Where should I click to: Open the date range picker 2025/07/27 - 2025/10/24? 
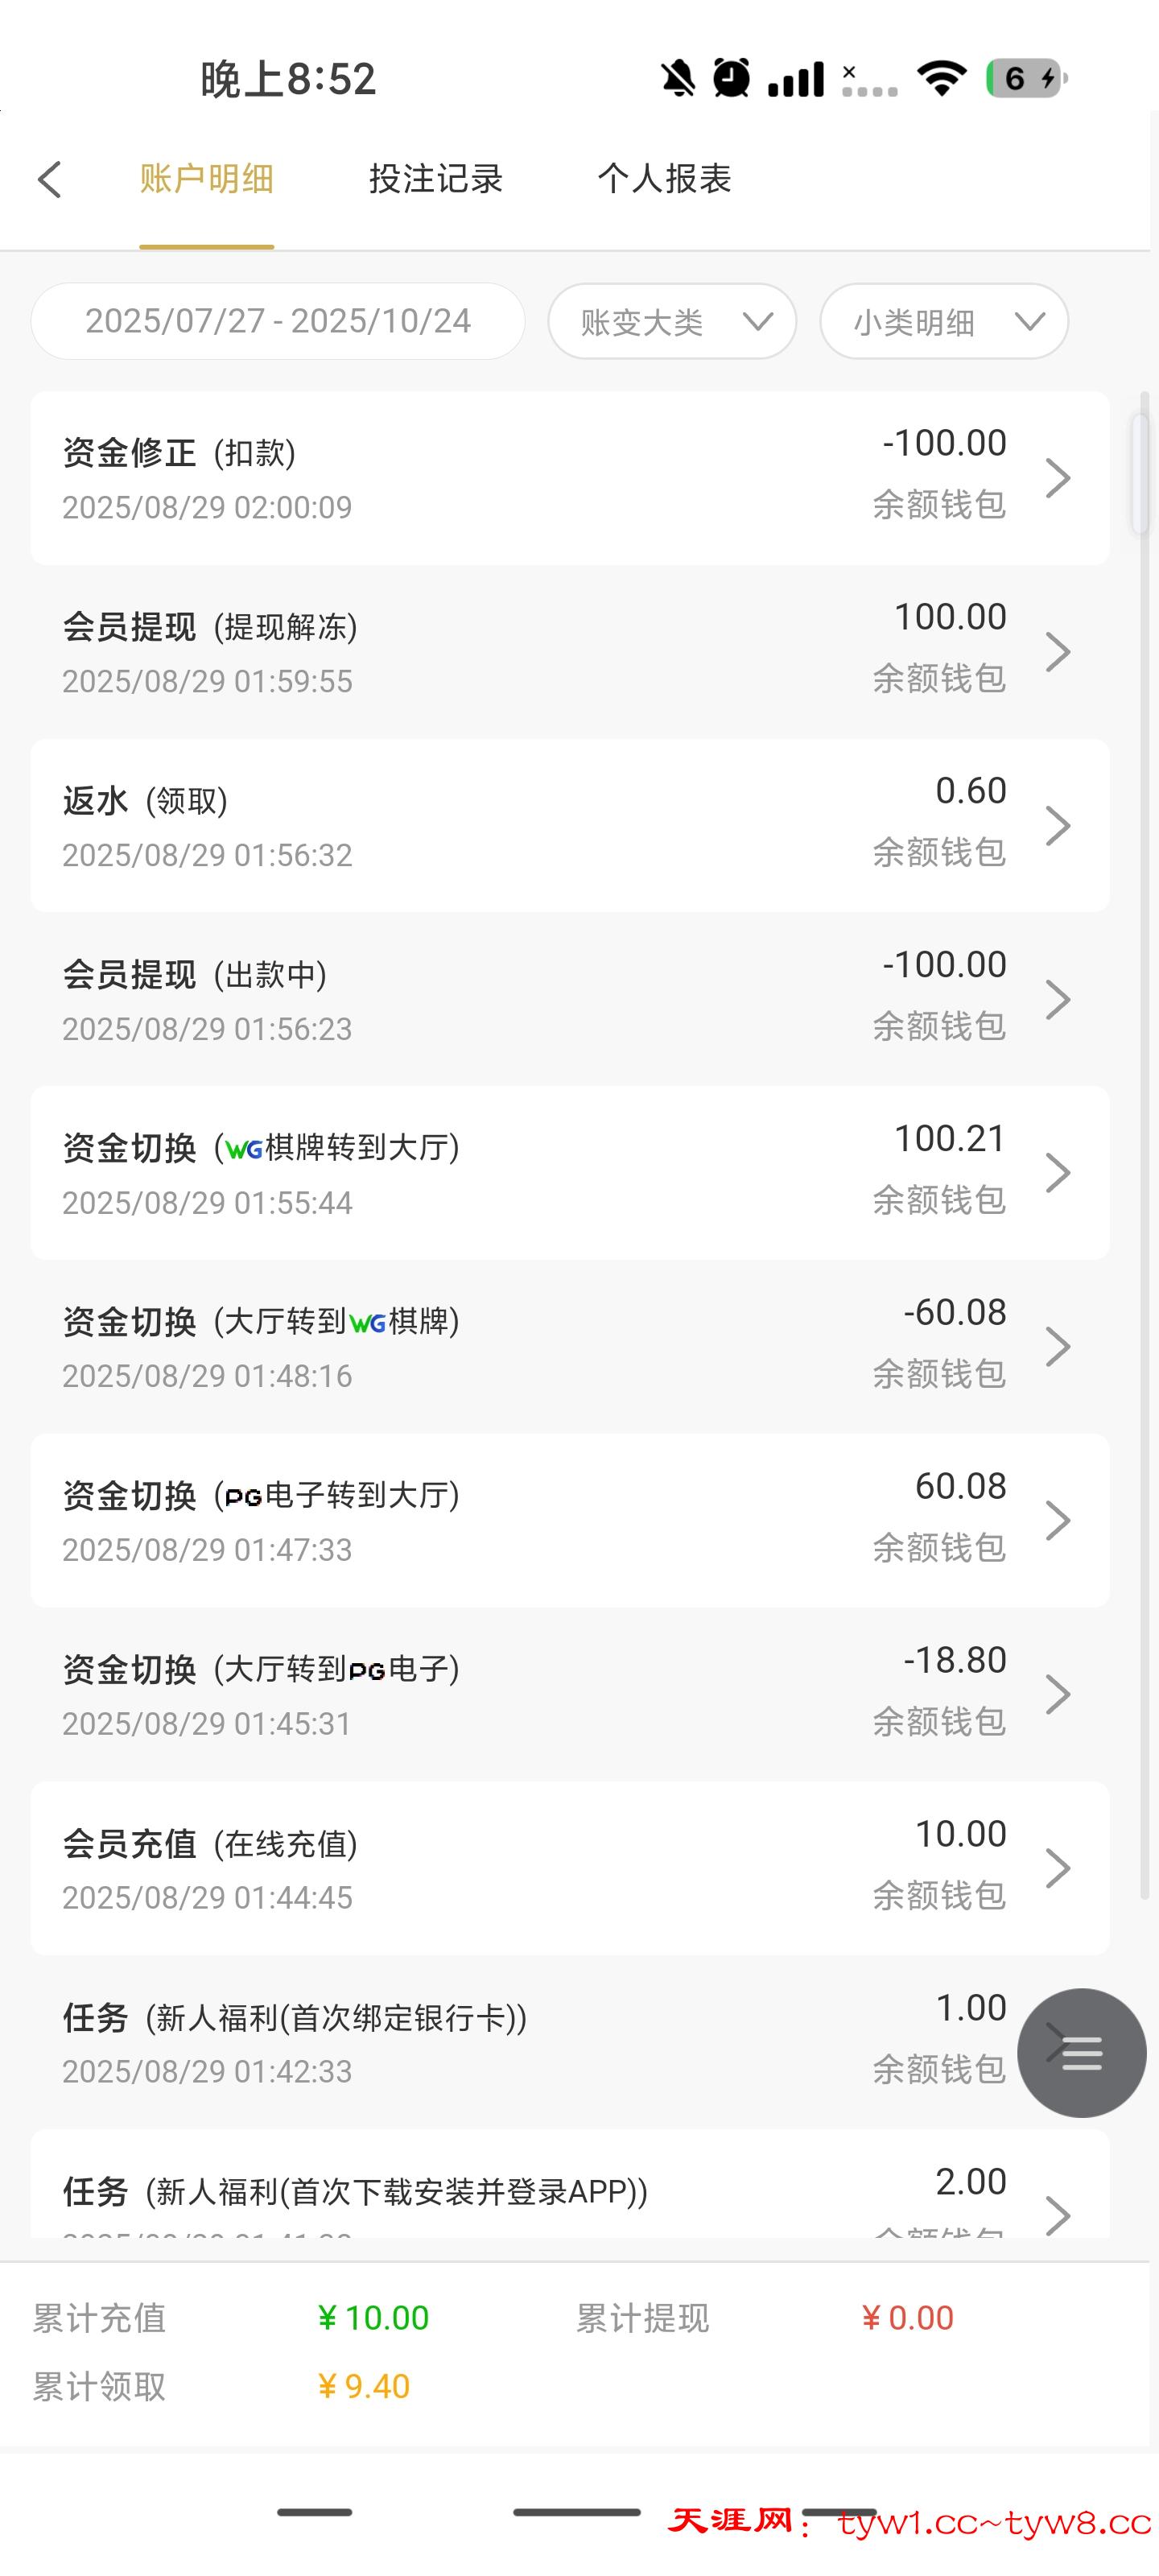point(278,322)
